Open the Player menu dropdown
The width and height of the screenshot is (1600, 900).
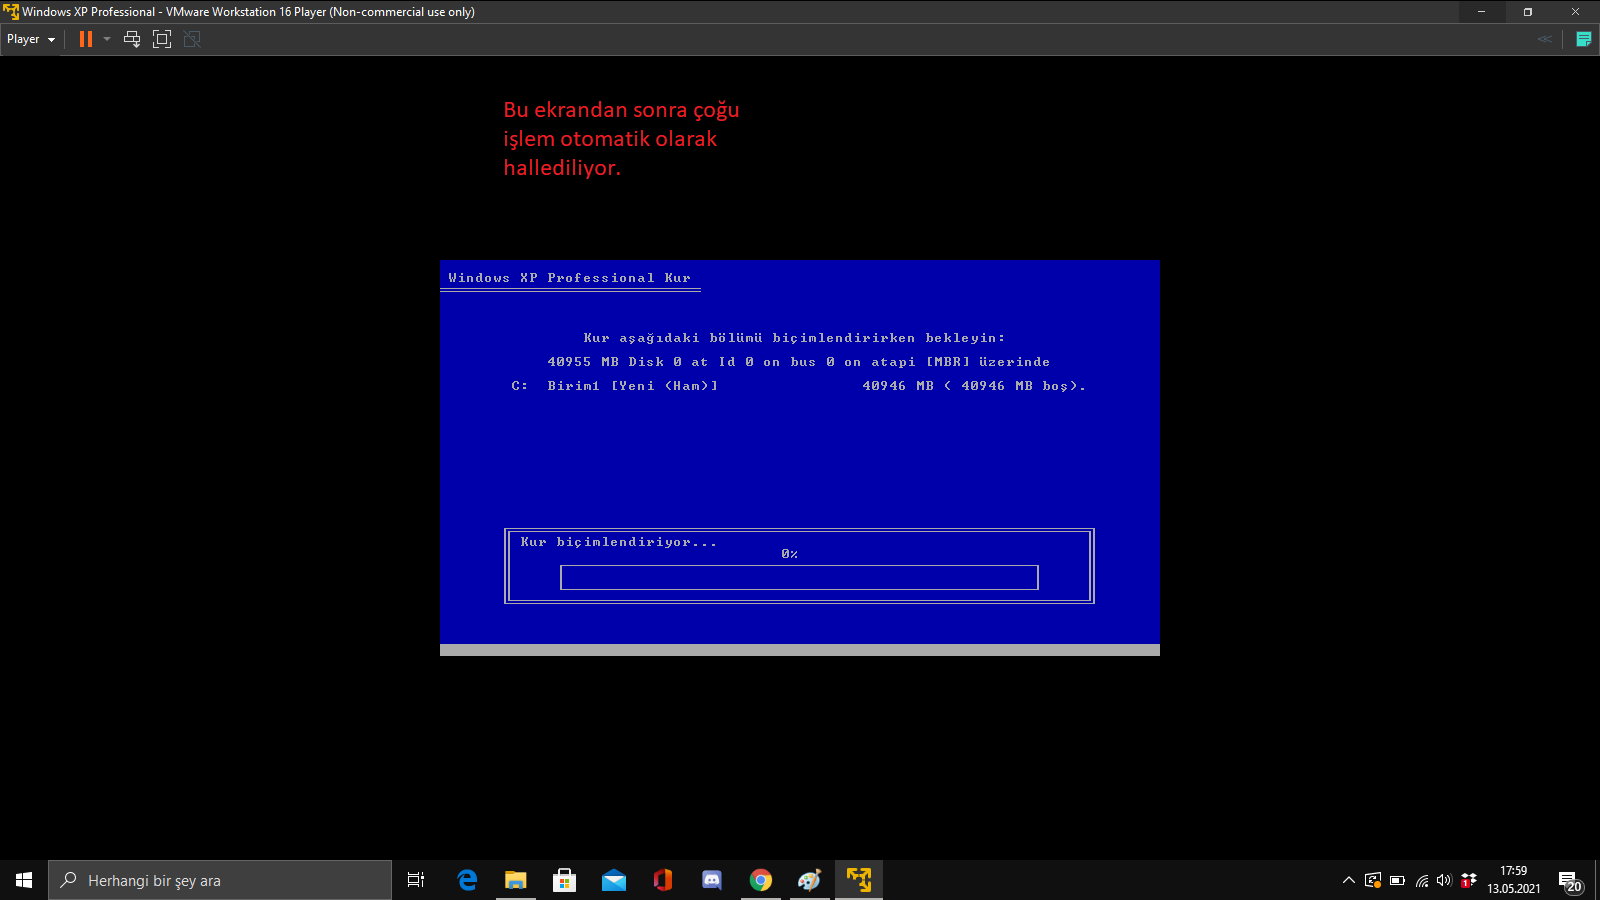tap(31, 39)
